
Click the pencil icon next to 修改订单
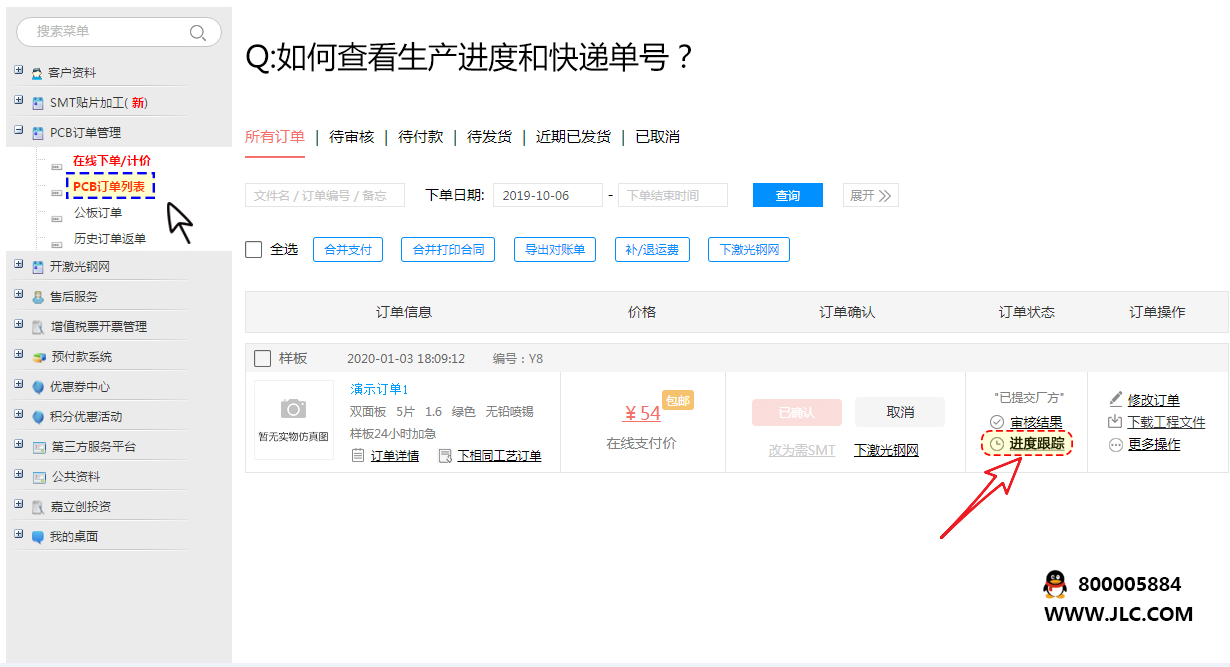(x=1116, y=399)
